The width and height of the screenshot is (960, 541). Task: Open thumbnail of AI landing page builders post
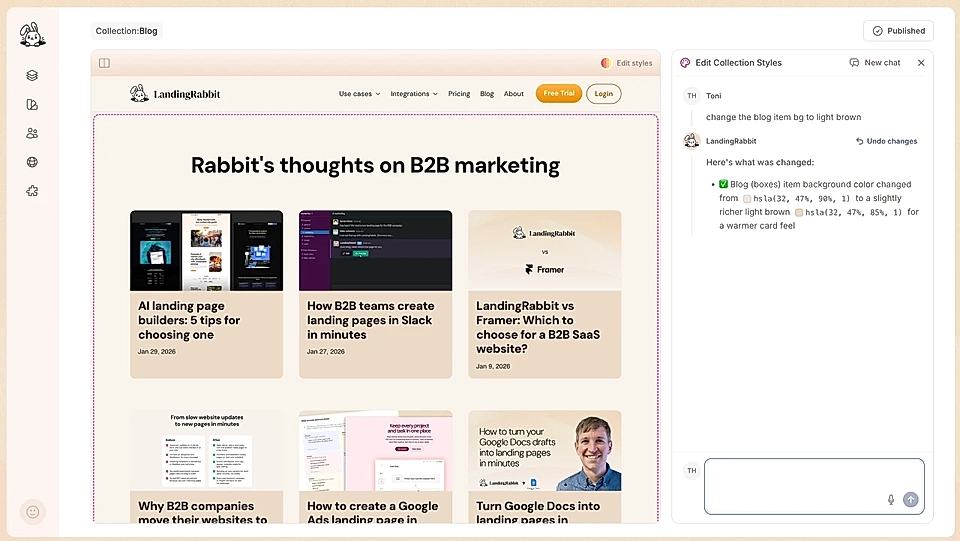[206, 250]
